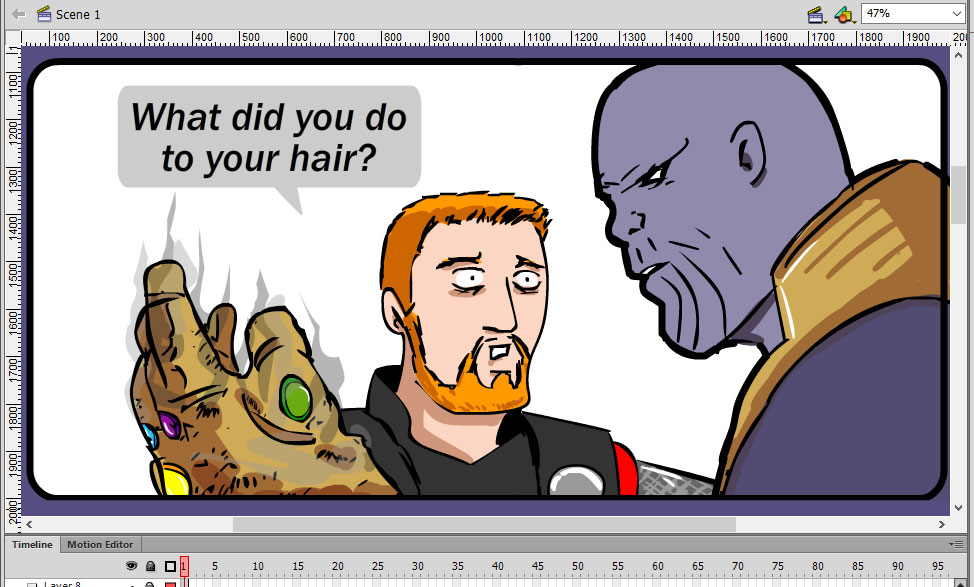
Task: Toggle show or hide all layers eye
Action: click(131, 566)
